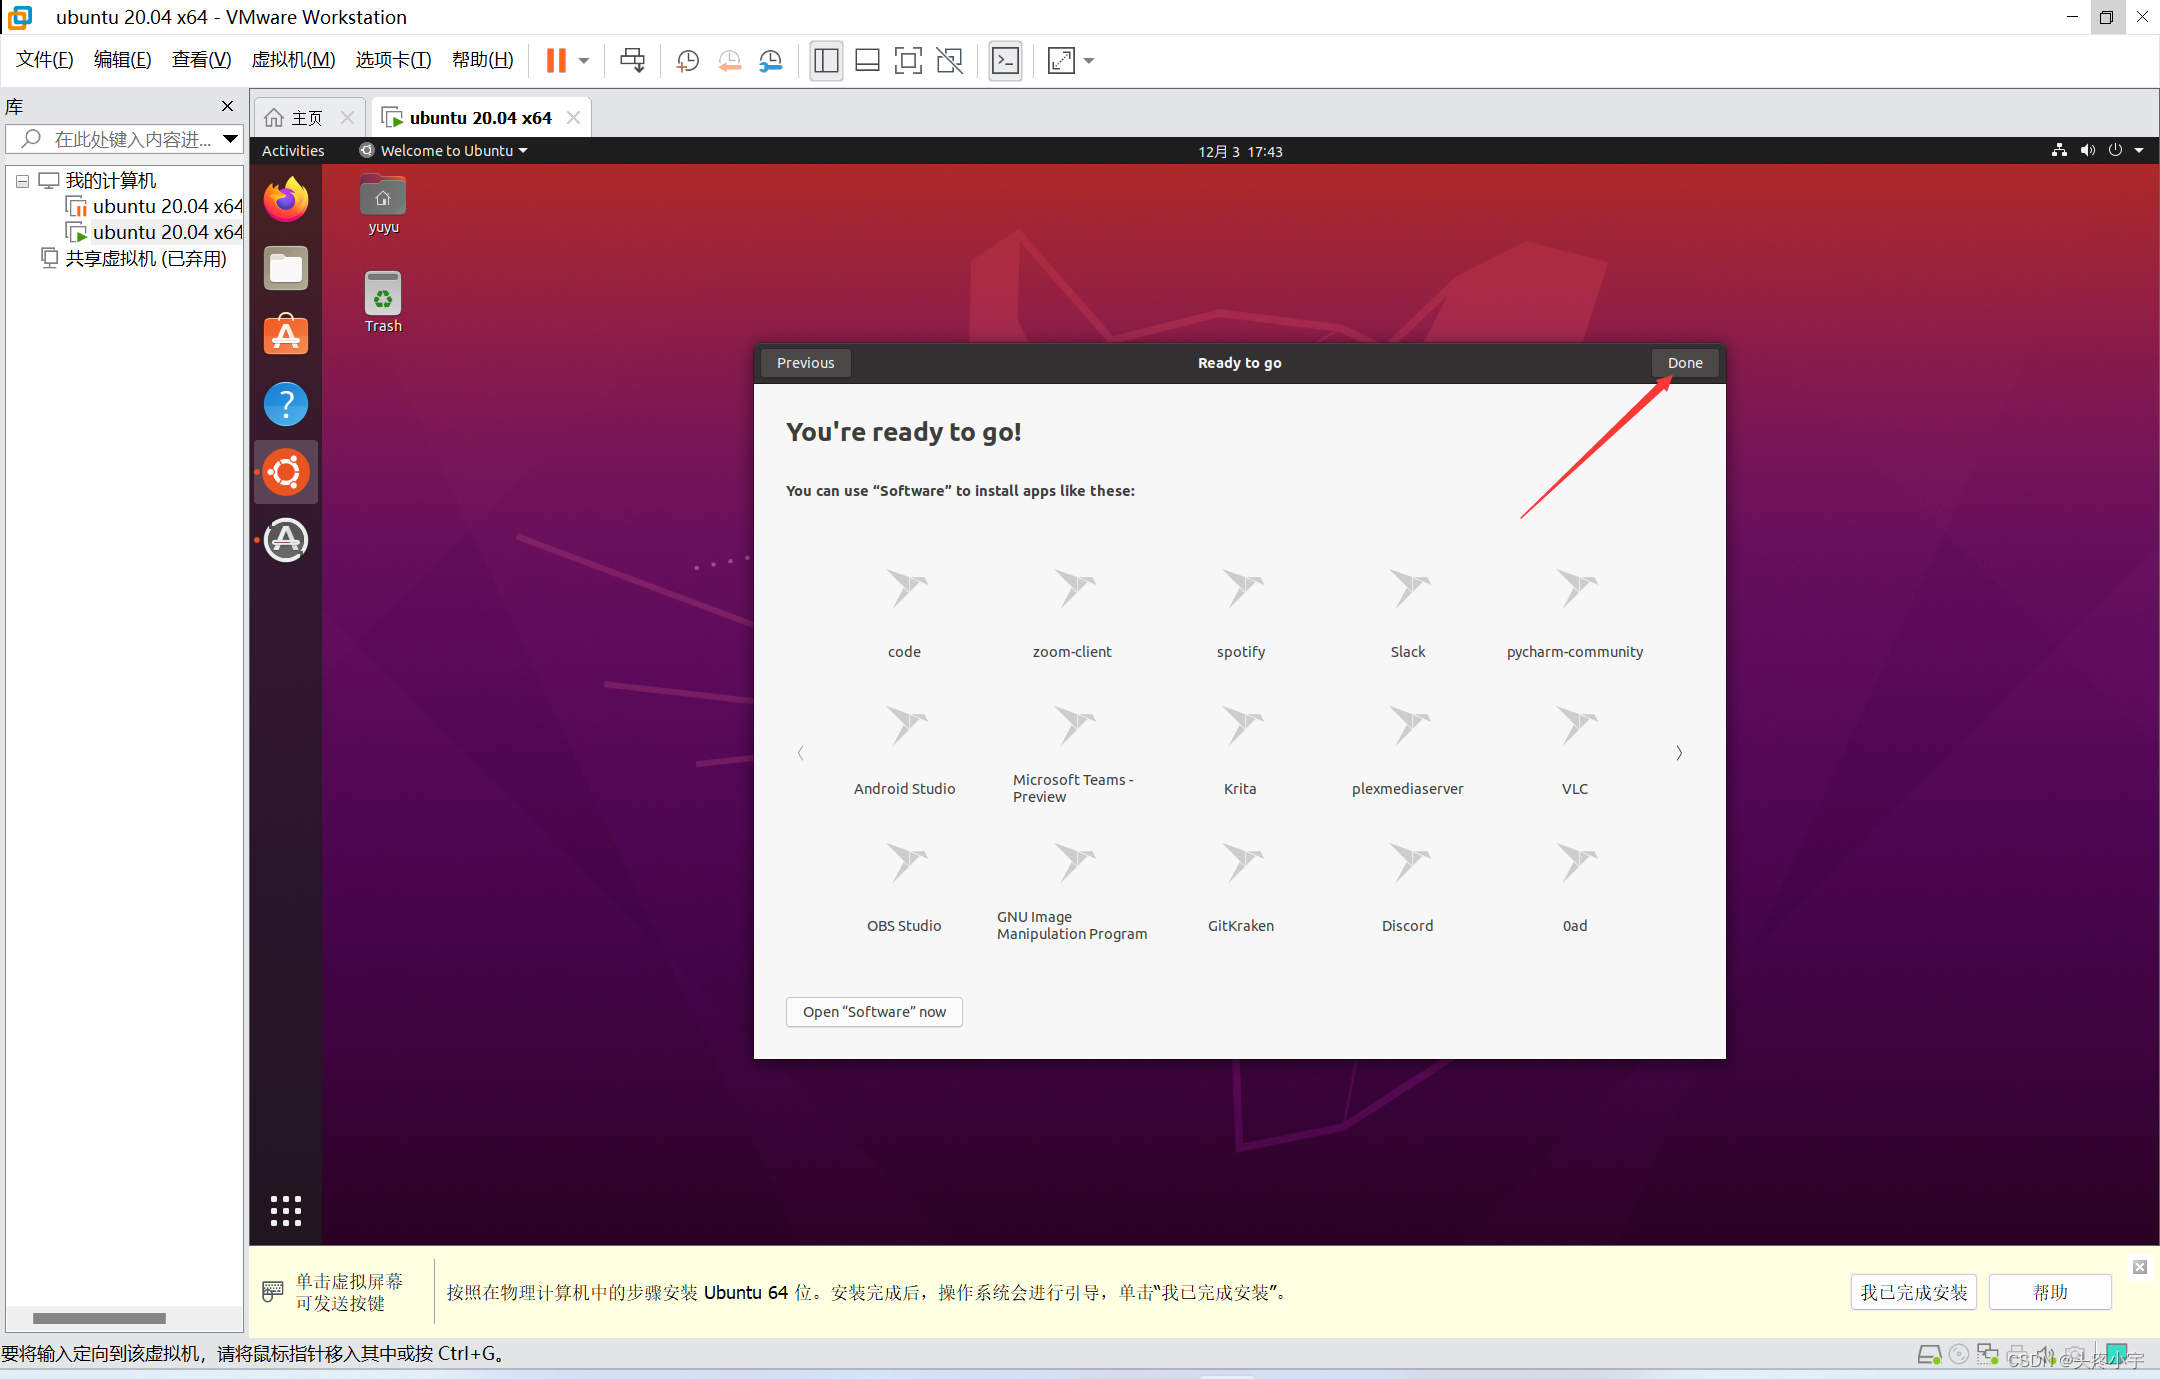Screen dimensions: 2160x1379
Task: Show the applications grid
Action: [x=286, y=1211]
